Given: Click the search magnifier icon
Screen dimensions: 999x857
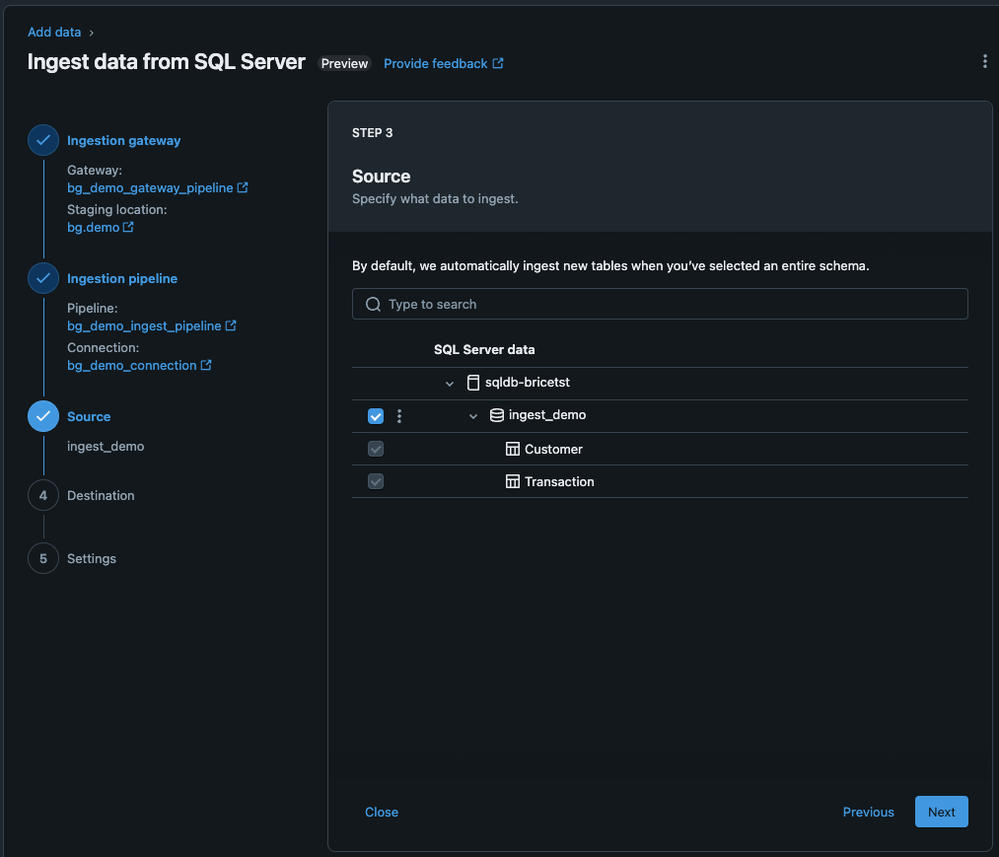Looking at the screenshot, I should pyautogui.click(x=373, y=304).
